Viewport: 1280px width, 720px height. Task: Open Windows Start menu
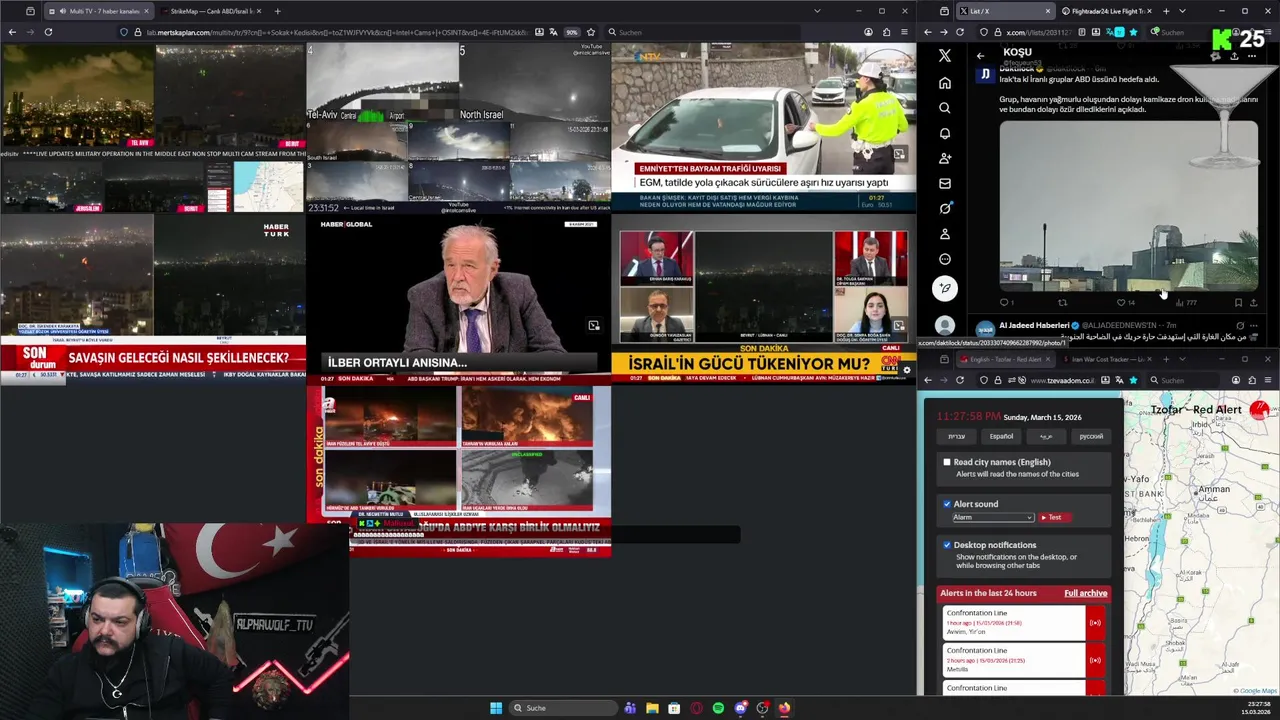pyautogui.click(x=496, y=708)
